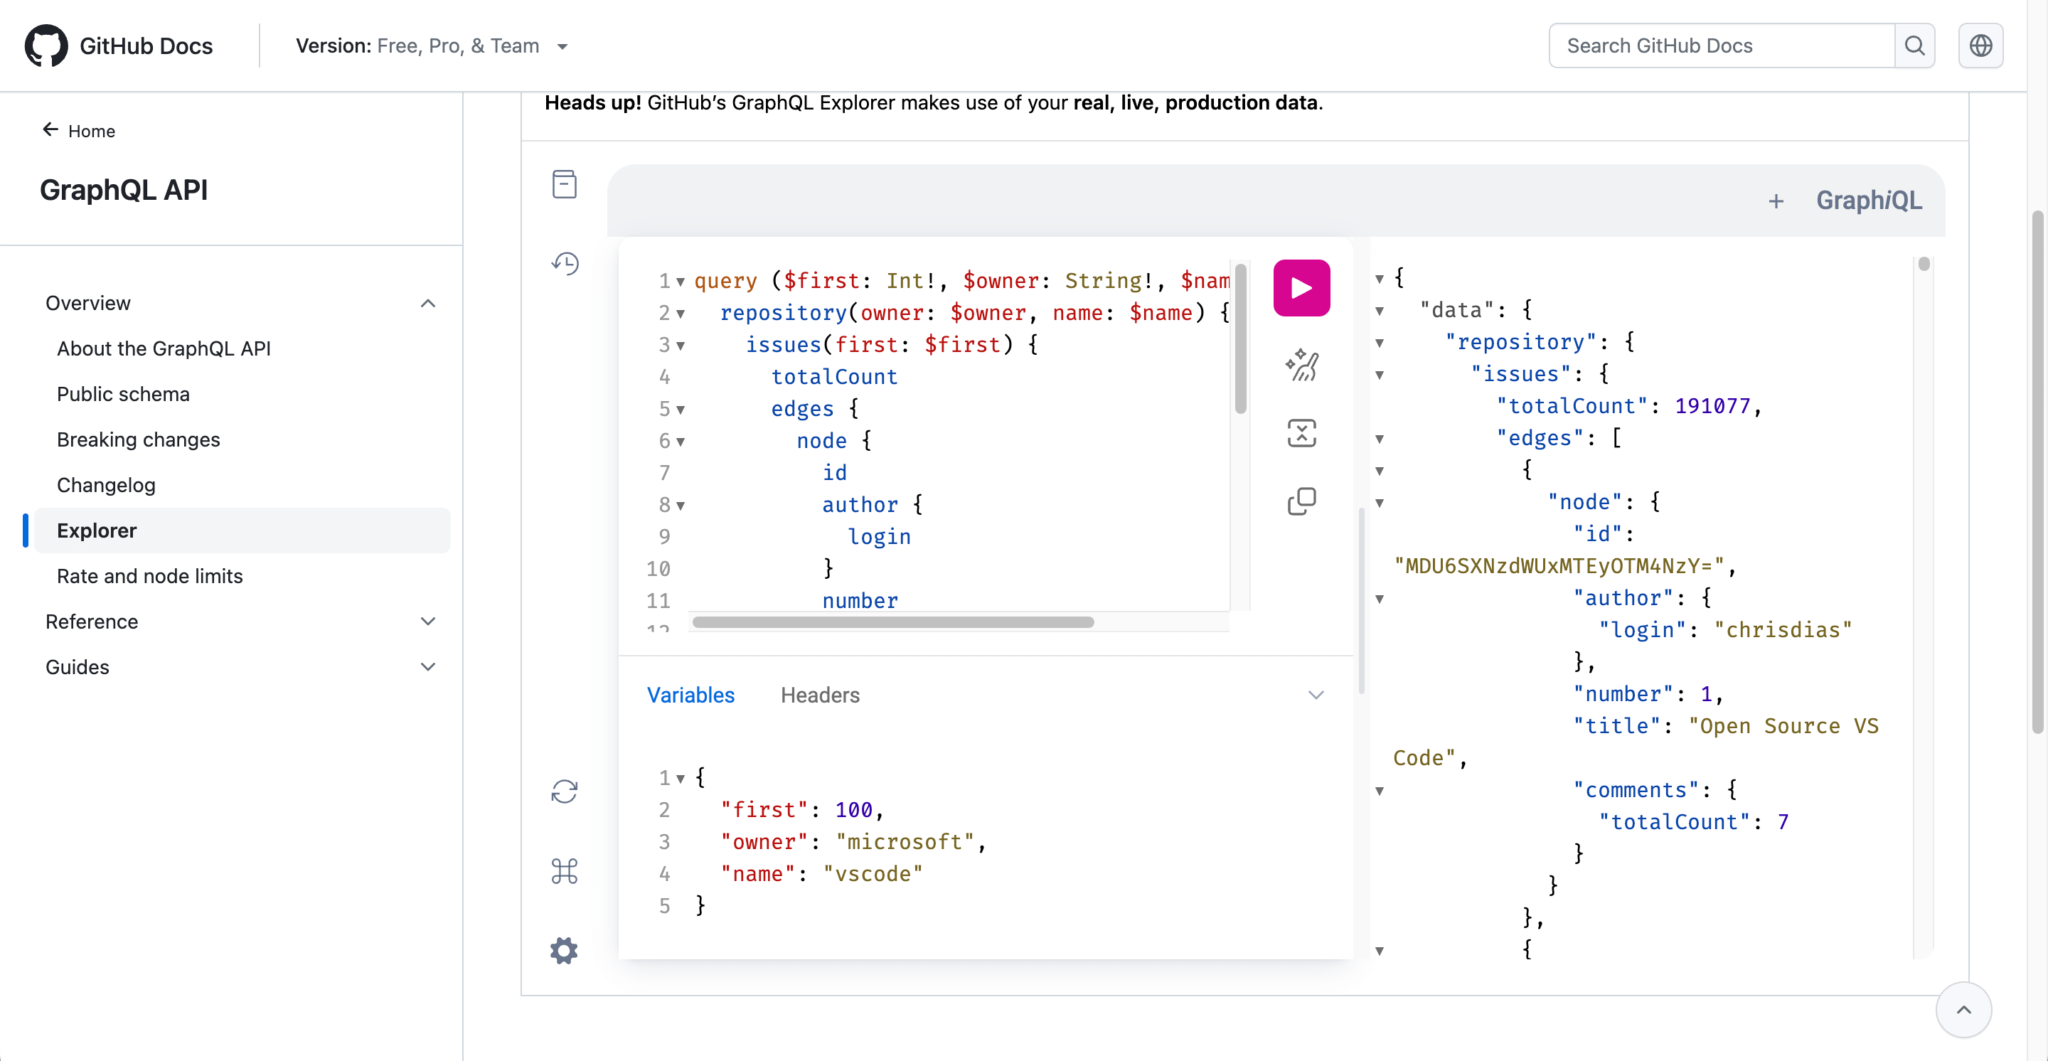The width and height of the screenshot is (2048, 1061).
Task: Click the page vertical scrollbar
Action: [x=2037, y=472]
